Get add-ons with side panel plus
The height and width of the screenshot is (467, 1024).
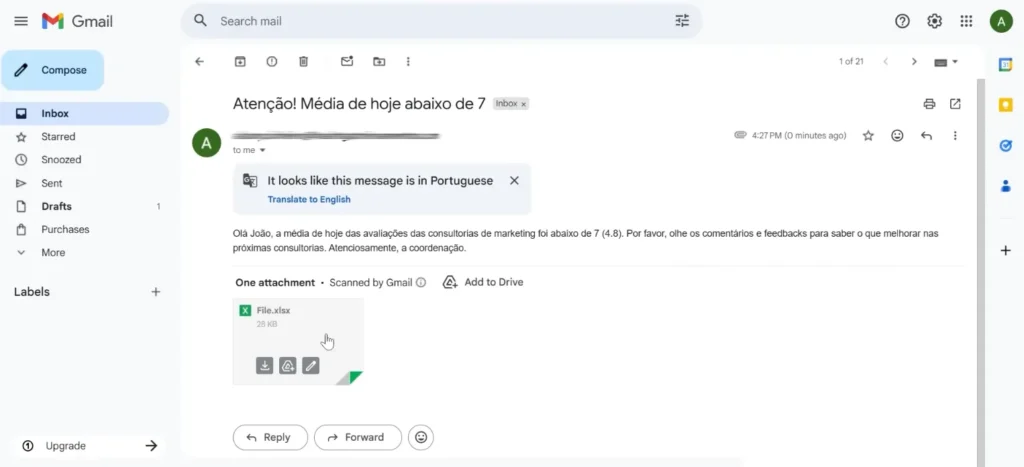1006,250
